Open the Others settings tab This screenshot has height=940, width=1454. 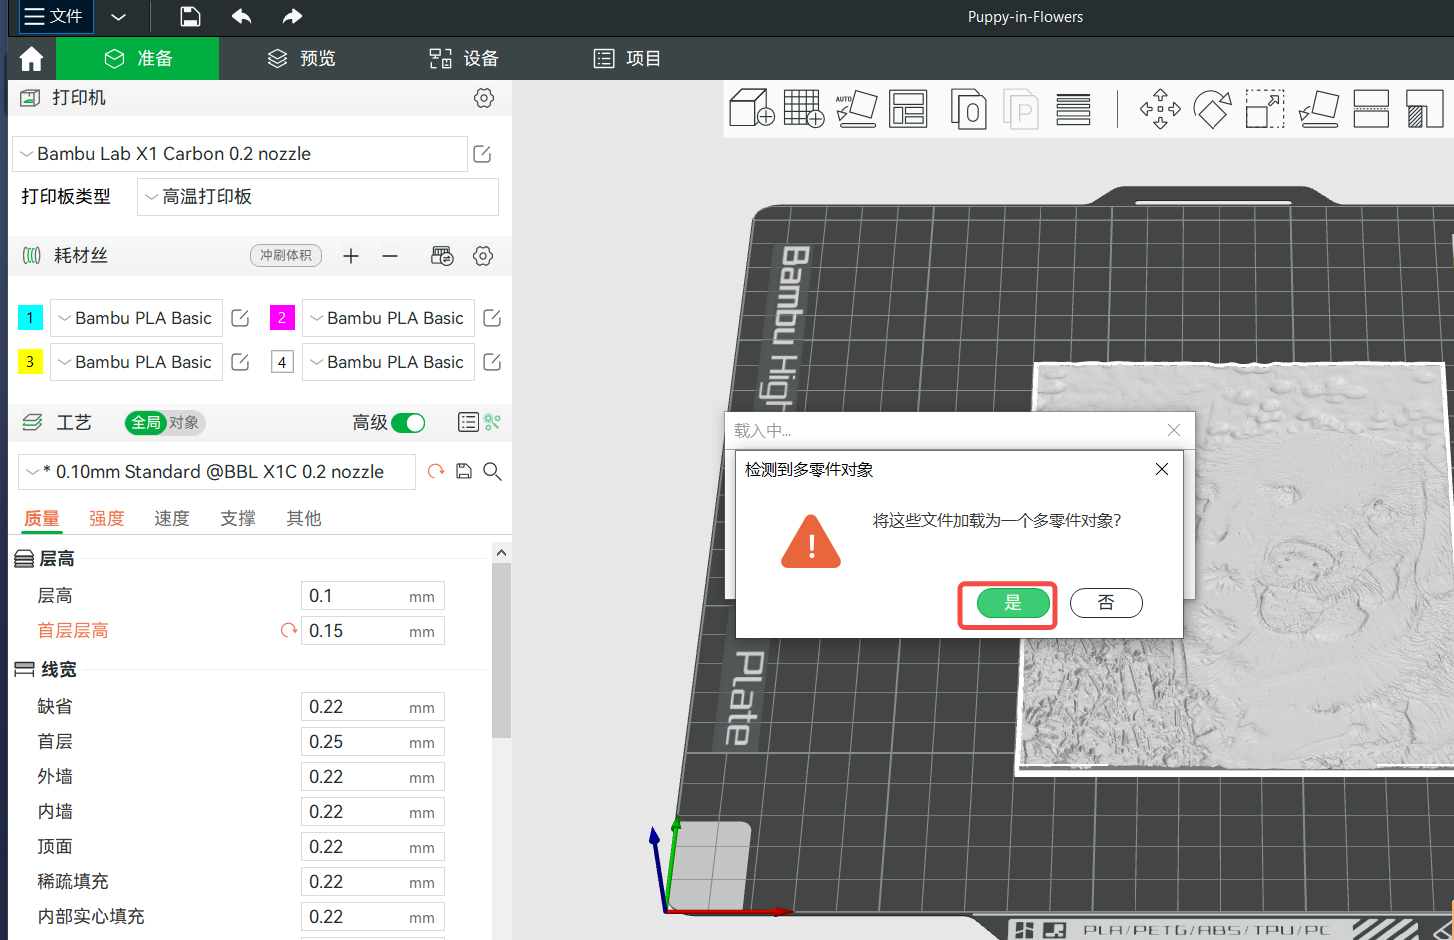[x=304, y=518]
